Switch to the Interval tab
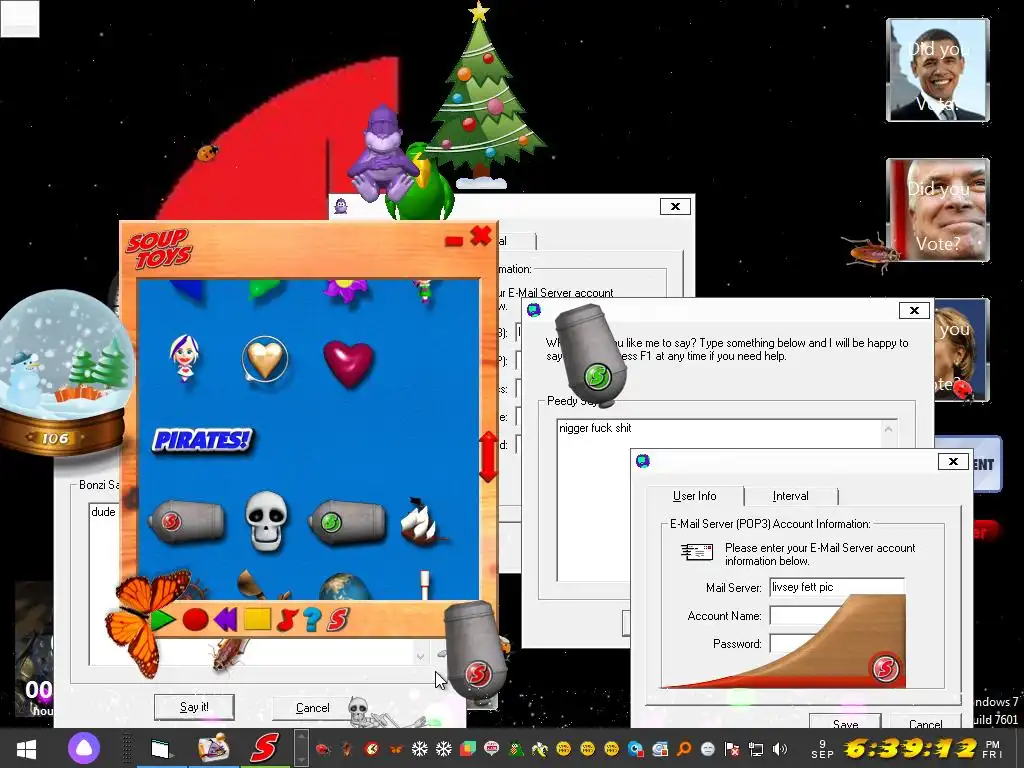The image size is (1024, 768). pyautogui.click(x=790, y=496)
